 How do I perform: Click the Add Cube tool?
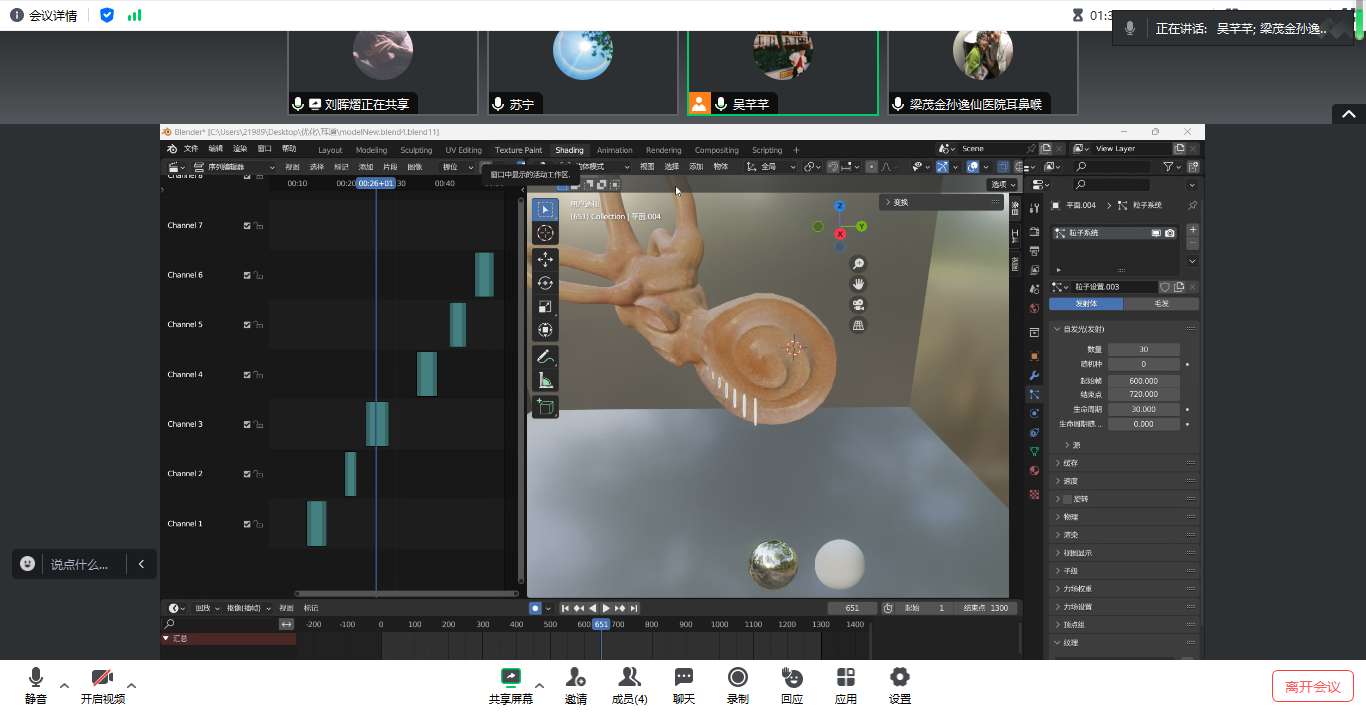click(545, 406)
